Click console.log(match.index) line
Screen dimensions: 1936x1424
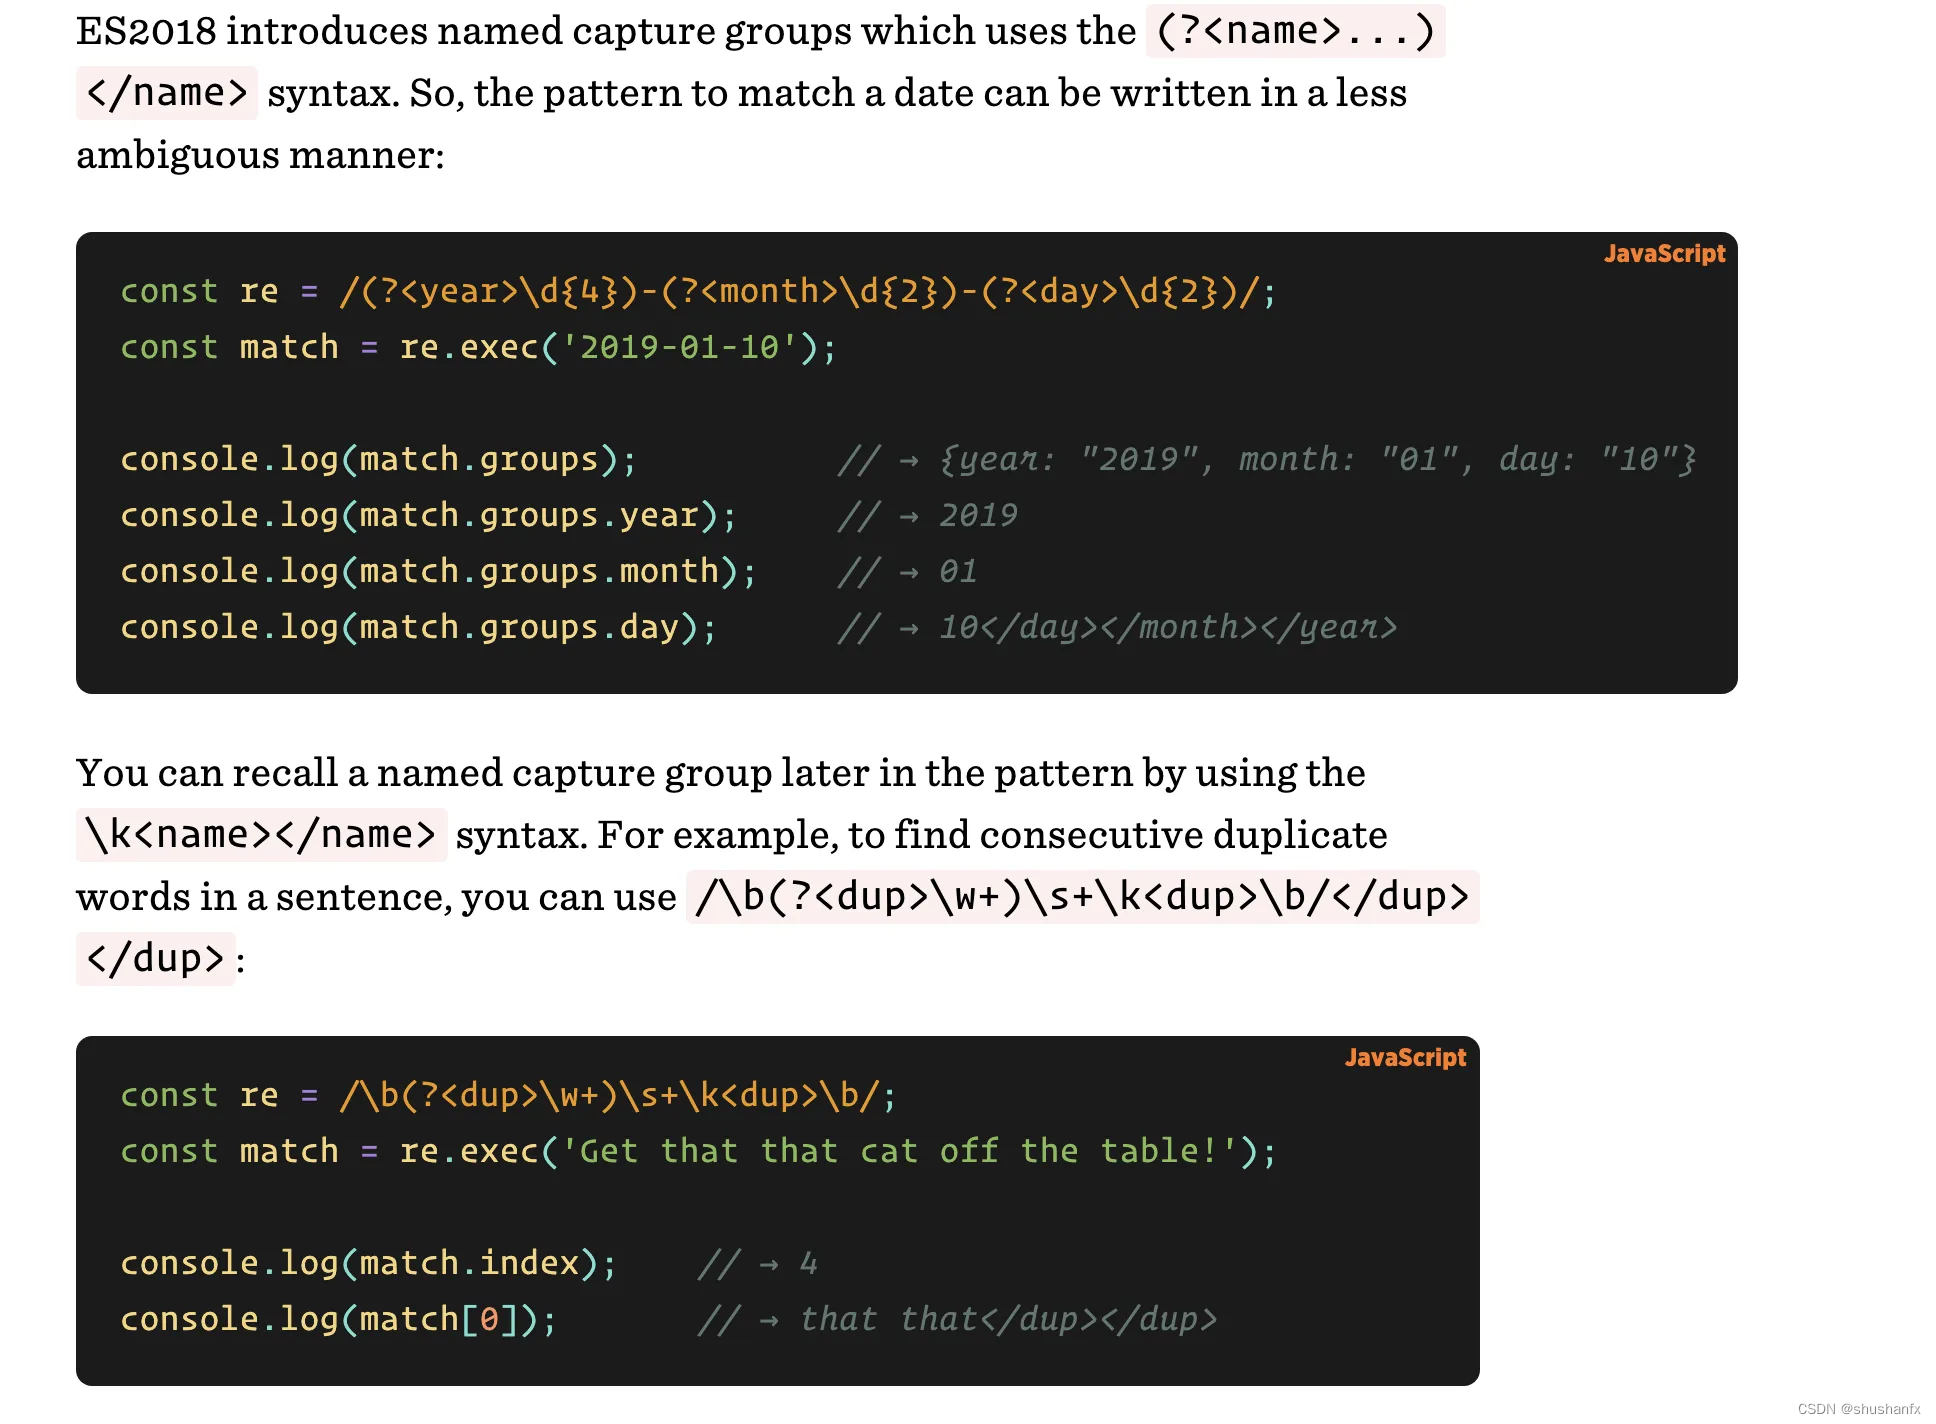(x=369, y=1264)
